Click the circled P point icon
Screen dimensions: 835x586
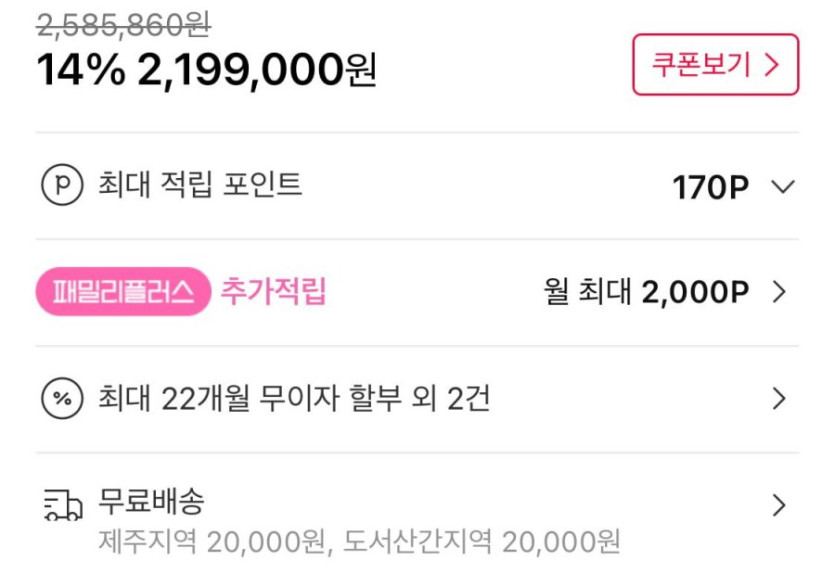pyautogui.click(x=62, y=185)
